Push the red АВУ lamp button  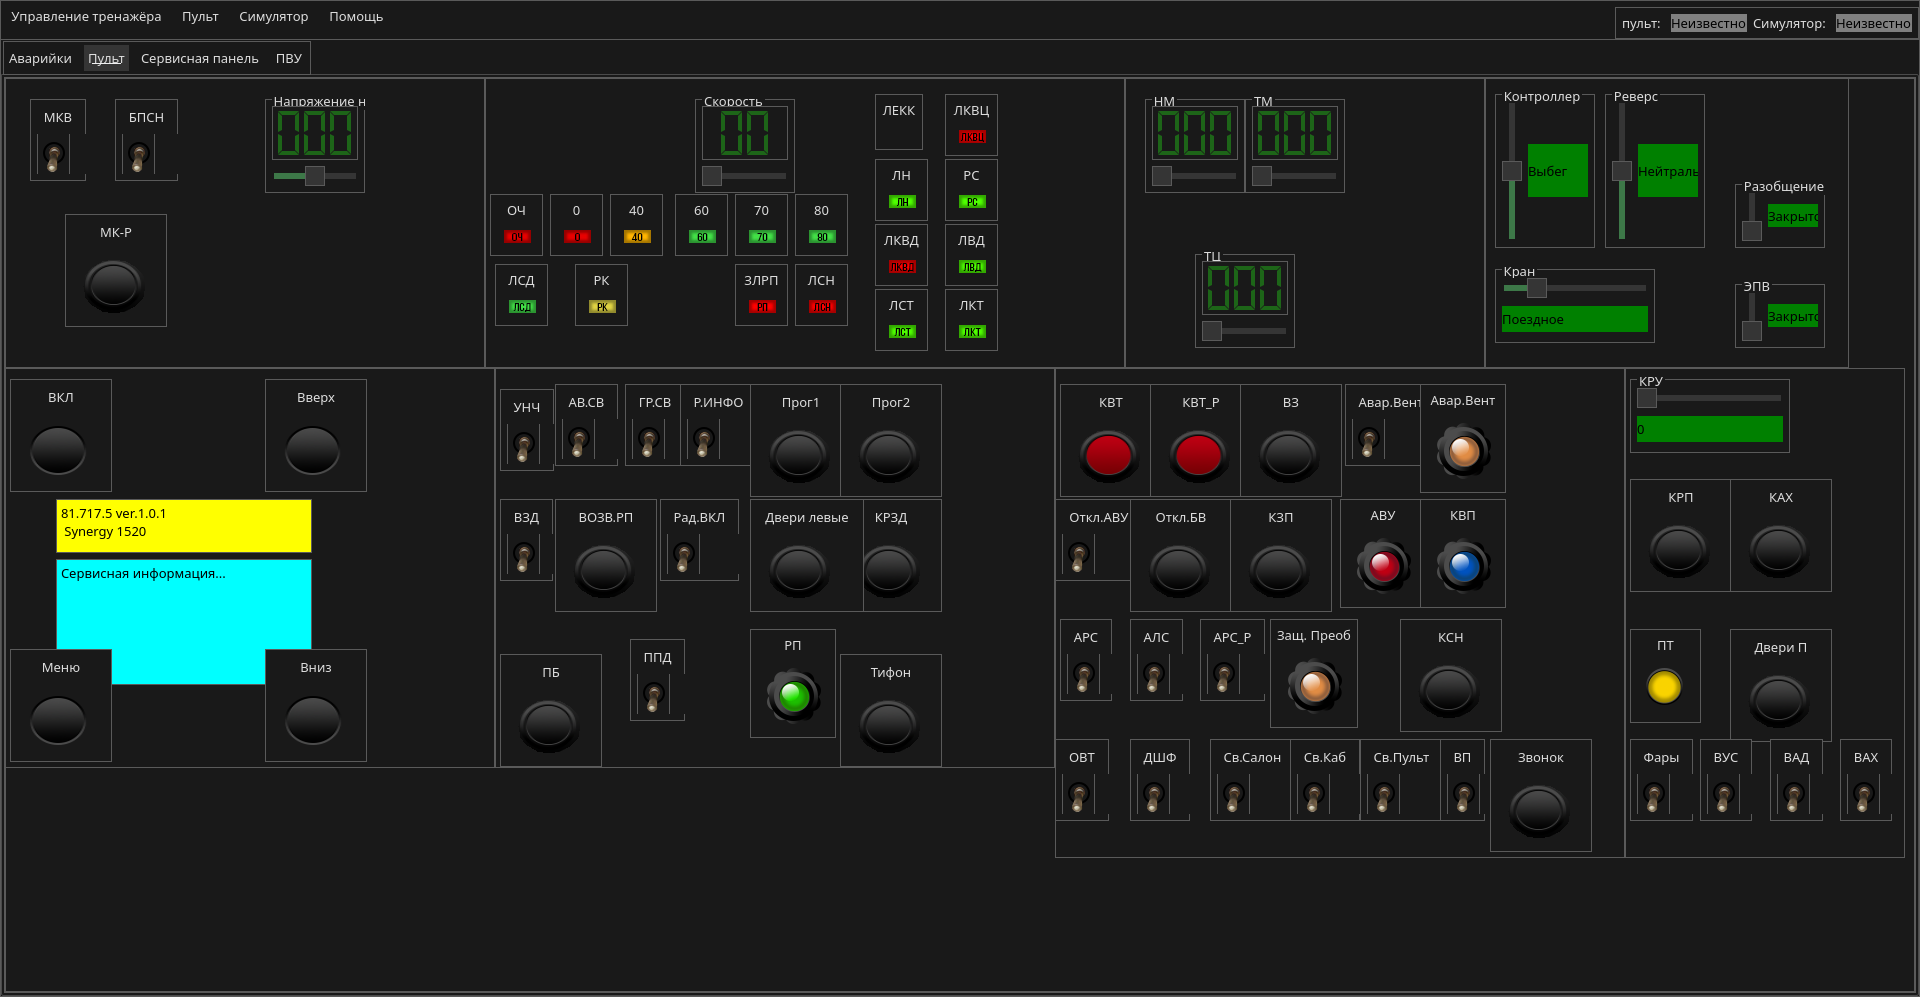1384,566
